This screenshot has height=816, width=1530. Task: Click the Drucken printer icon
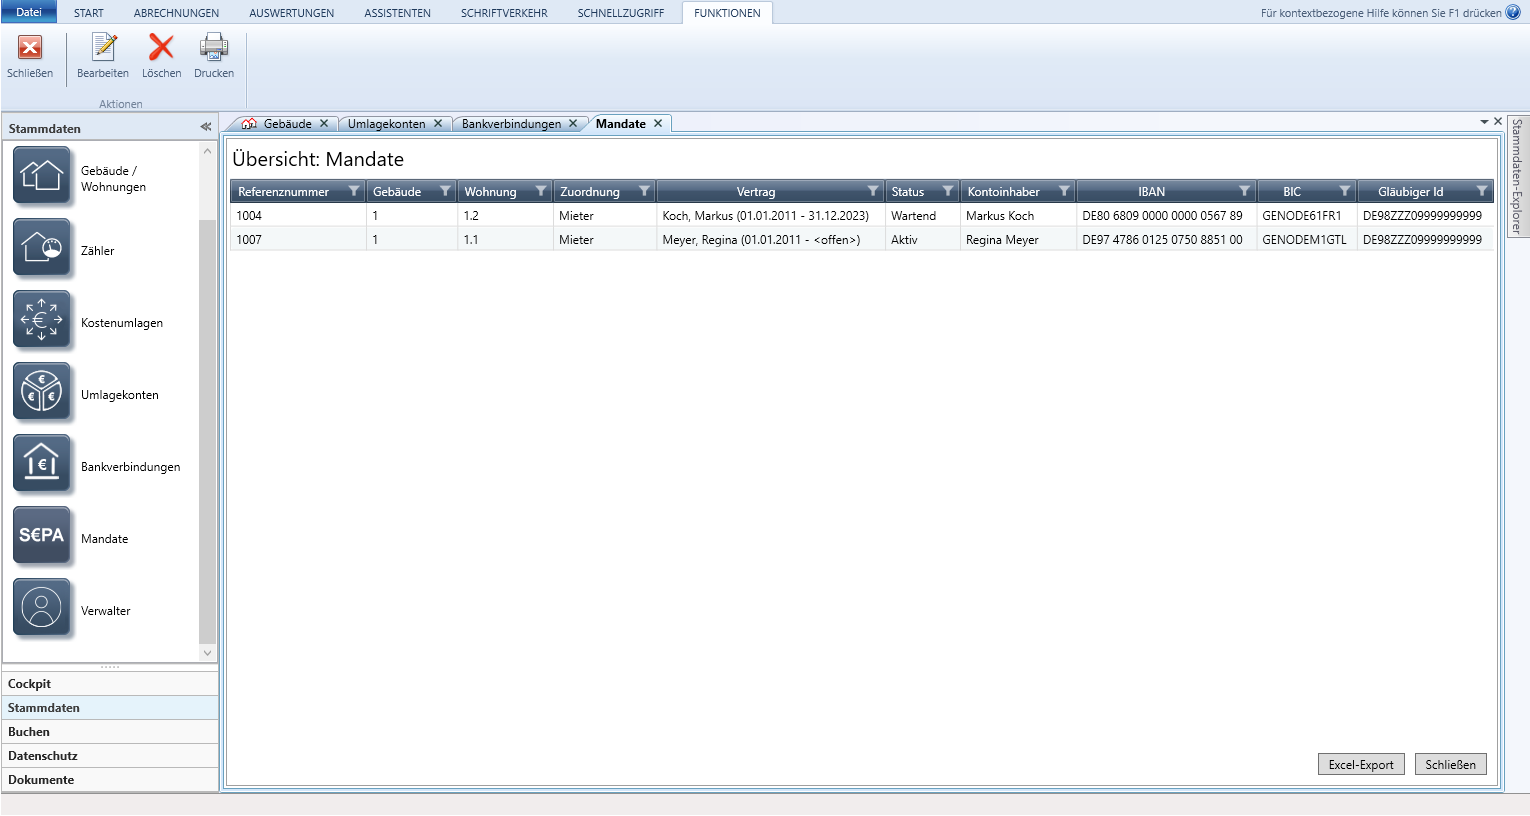pos(214,48)
